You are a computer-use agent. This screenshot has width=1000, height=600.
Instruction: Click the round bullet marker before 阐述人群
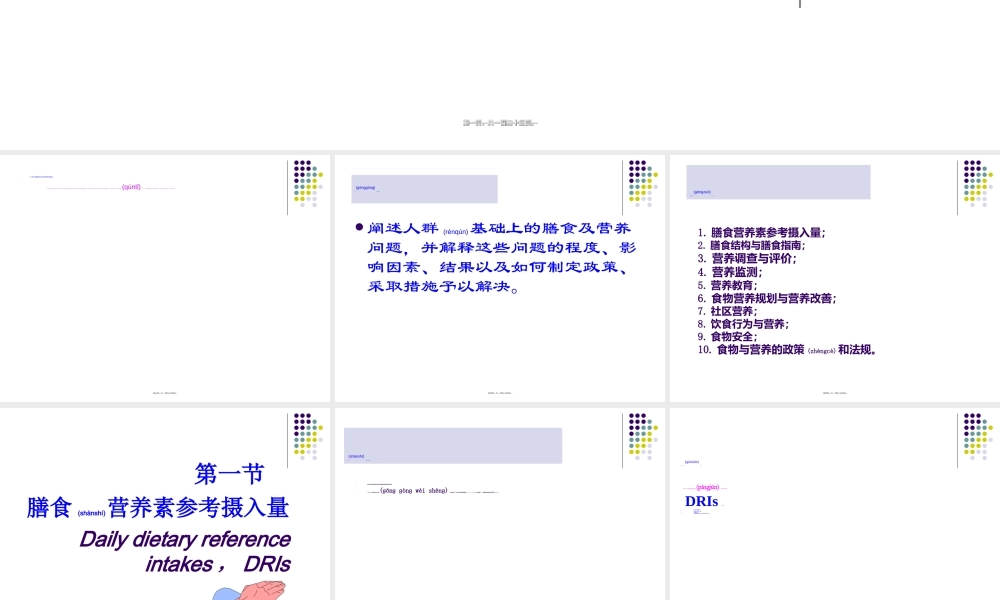pyautogui.click(x=359, y=226)
